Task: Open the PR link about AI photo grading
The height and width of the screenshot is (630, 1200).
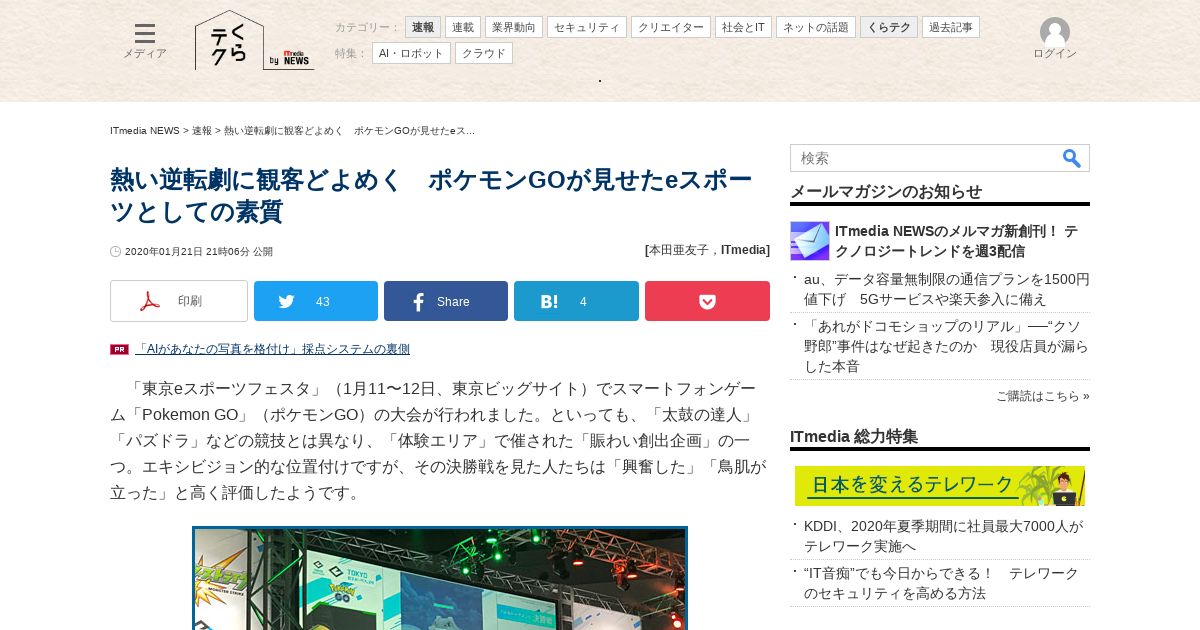Action: (272, 349)
